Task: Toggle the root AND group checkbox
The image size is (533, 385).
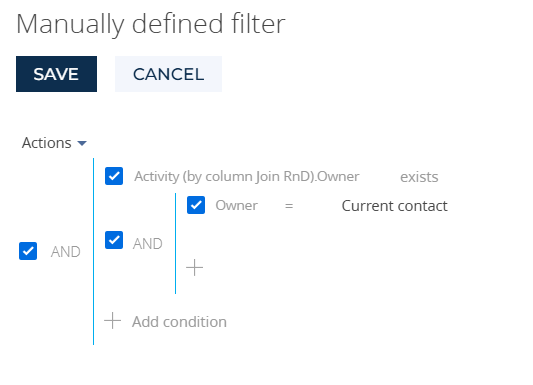Action: 28,251
